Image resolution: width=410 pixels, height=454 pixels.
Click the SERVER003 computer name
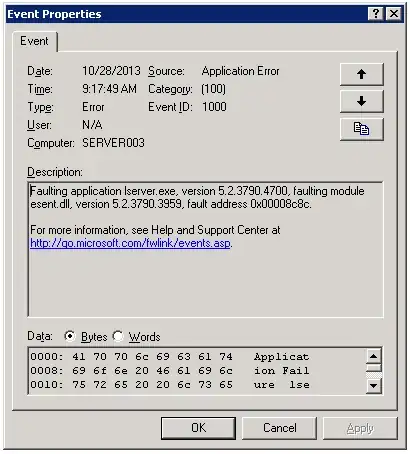[113, 143]
